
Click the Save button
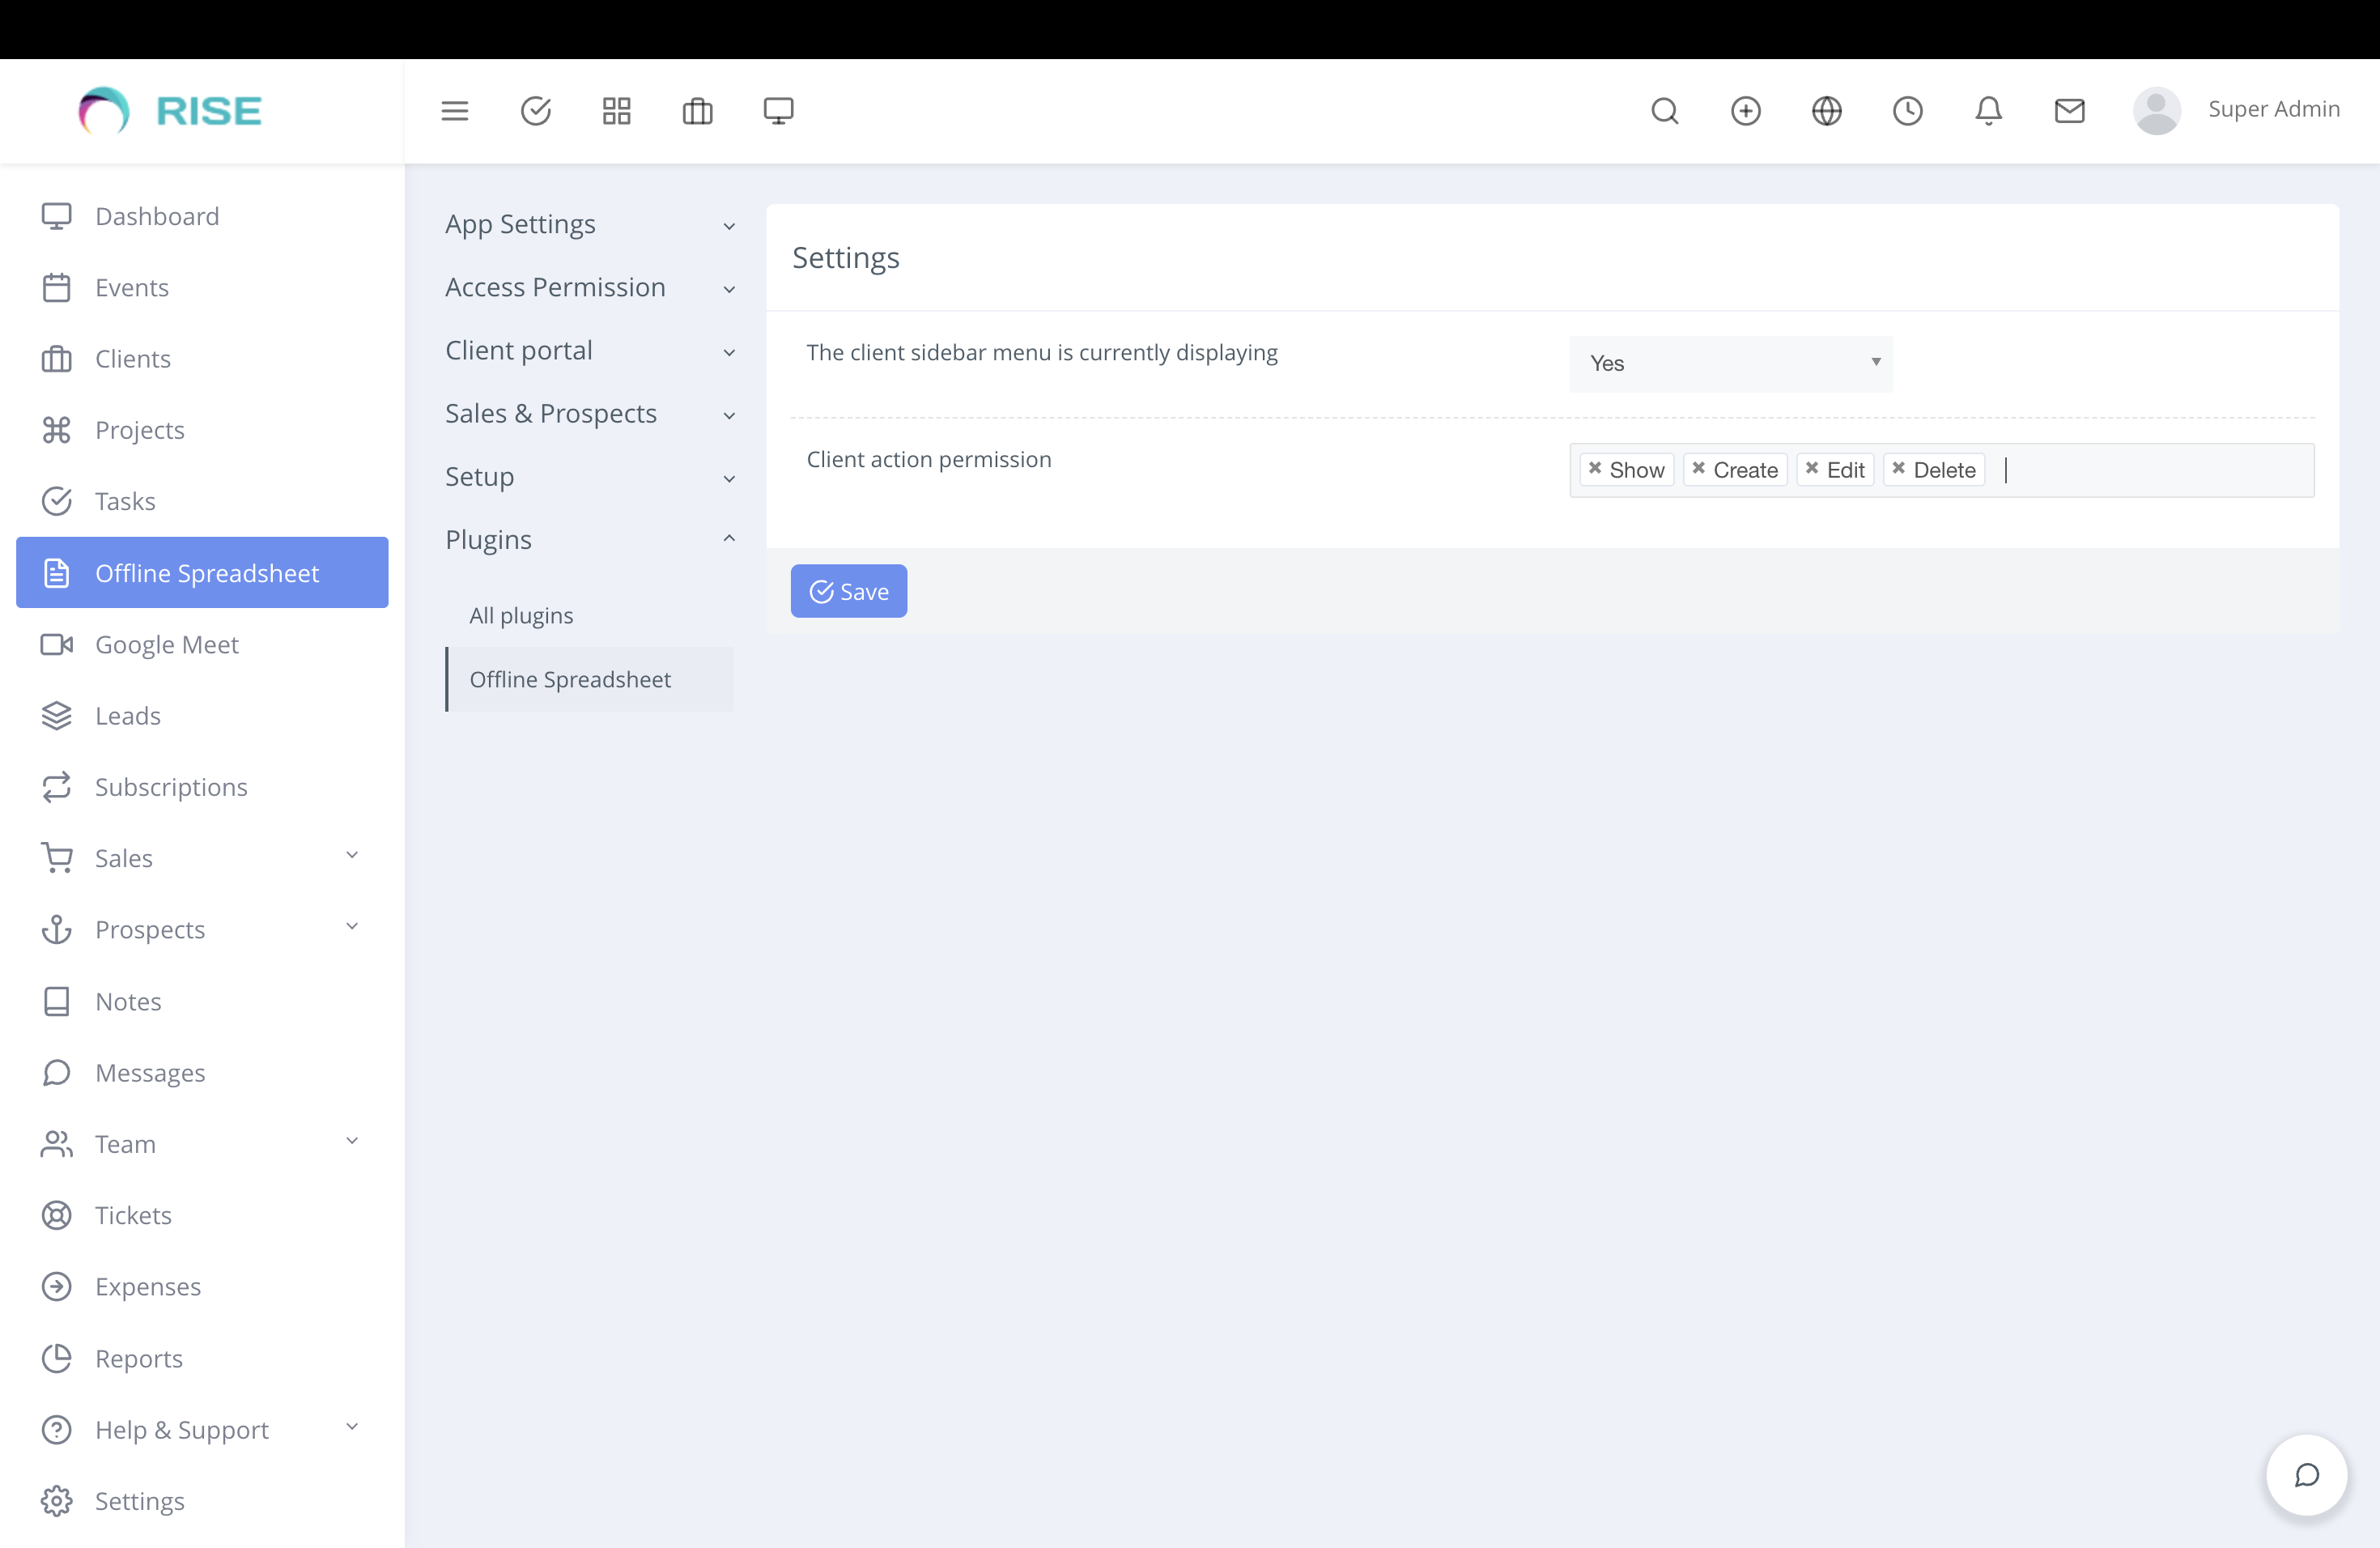pos(848,590)
